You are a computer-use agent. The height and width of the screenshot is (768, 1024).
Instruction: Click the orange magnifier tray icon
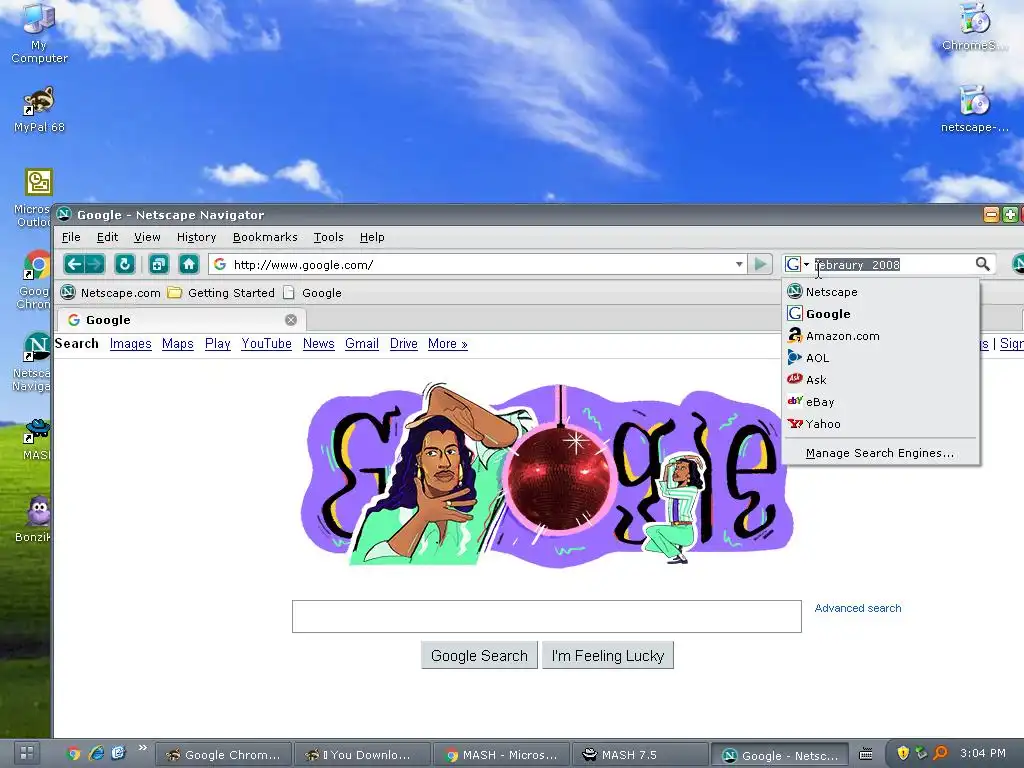pos(940,754)
